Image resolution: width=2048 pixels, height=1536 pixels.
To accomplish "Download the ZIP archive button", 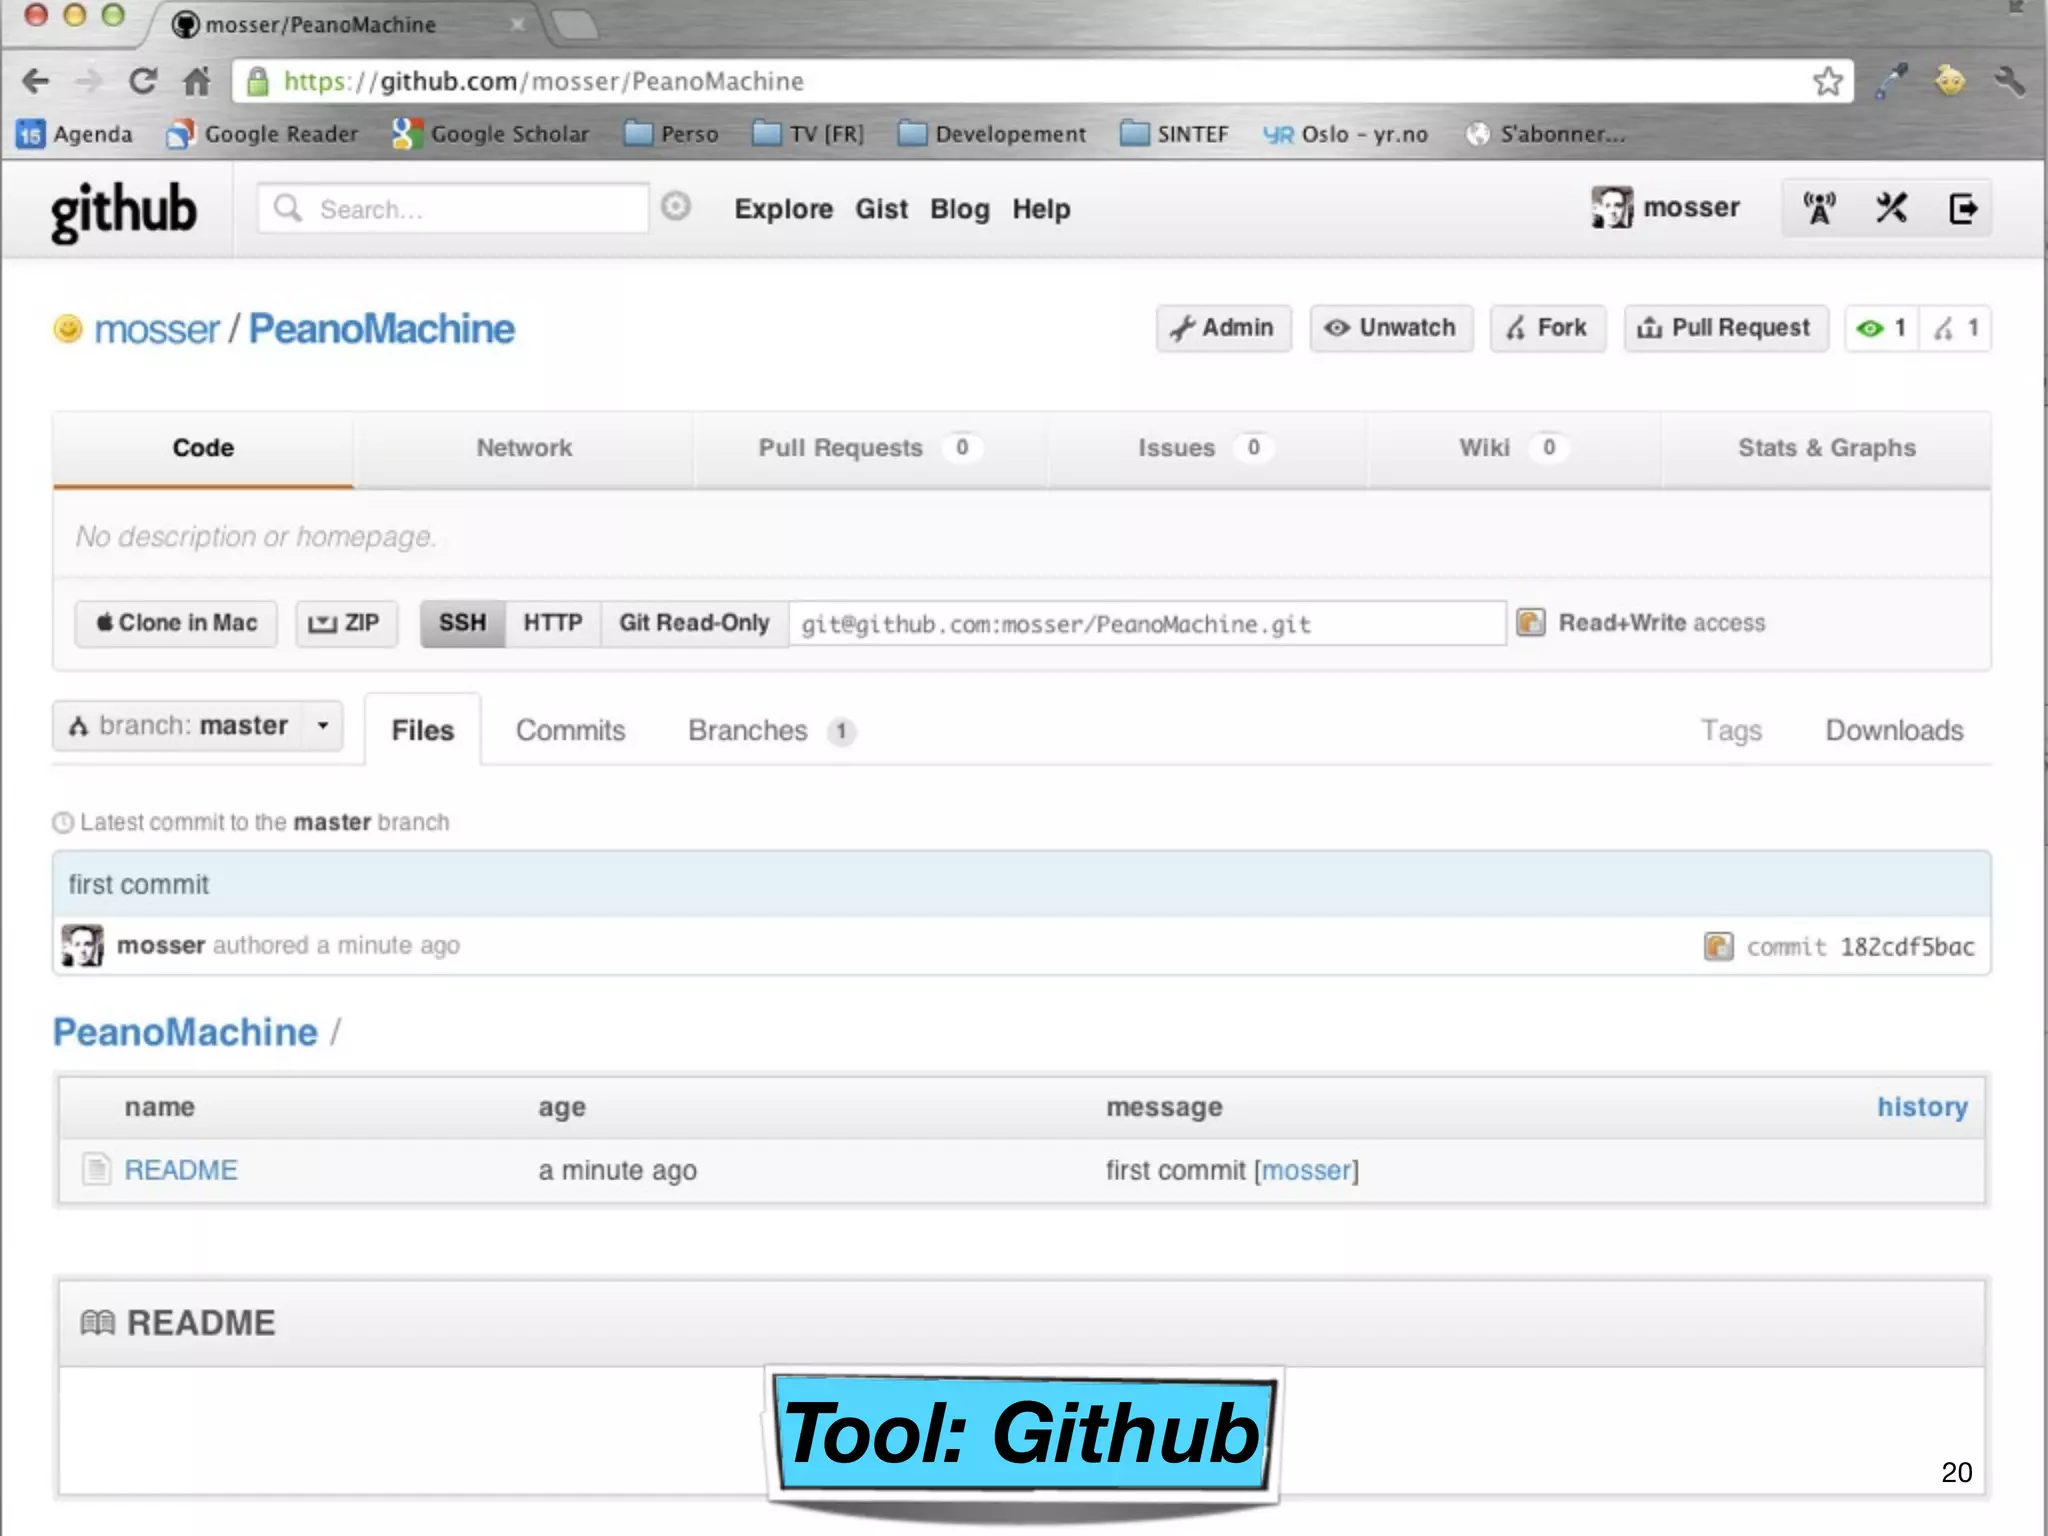I will click(x=346, y=623).
